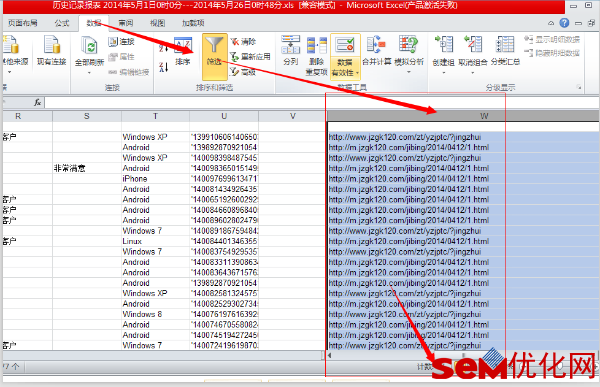The width and height of the screenshot is (600, 387).
Task: Click 隐藏明细数据 (Hide Detail)
Action: pyautogui.click(x=552, y=53)
